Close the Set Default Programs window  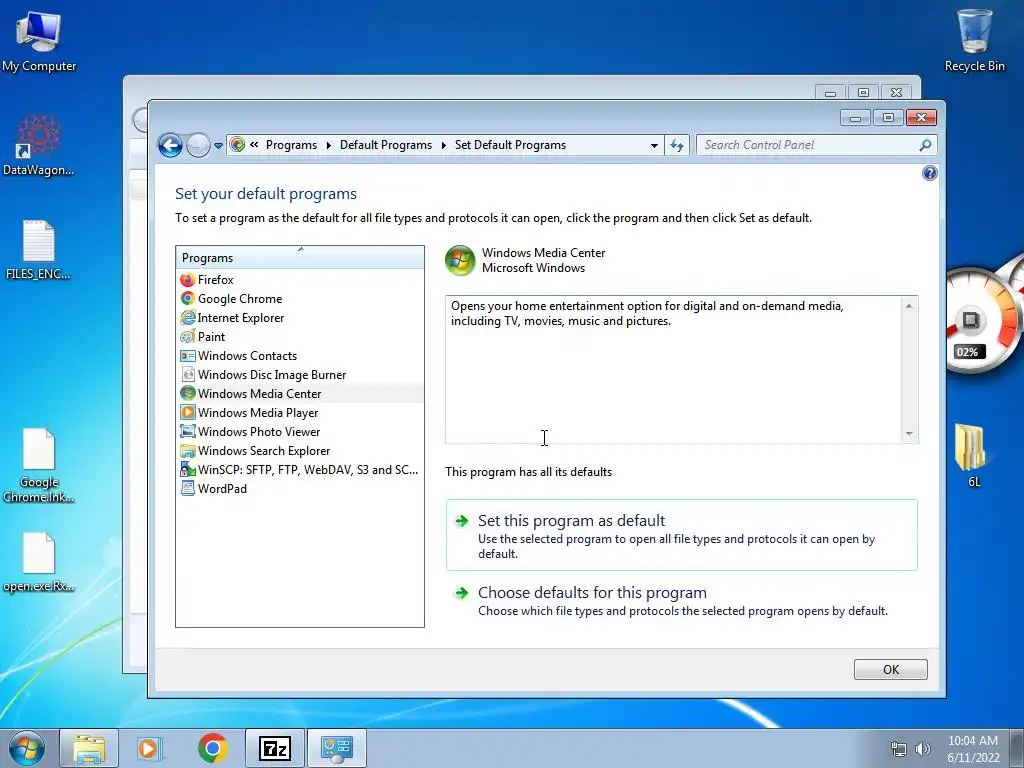[921, 118]
